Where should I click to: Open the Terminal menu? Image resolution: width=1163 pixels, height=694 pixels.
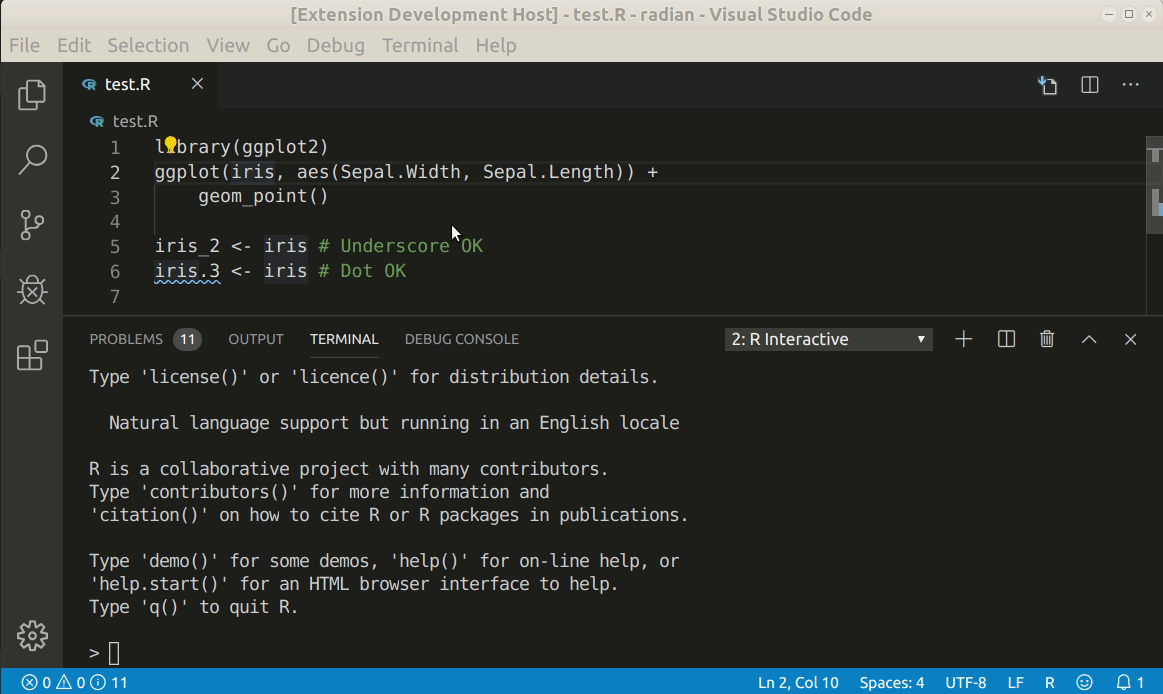(420, 45)
